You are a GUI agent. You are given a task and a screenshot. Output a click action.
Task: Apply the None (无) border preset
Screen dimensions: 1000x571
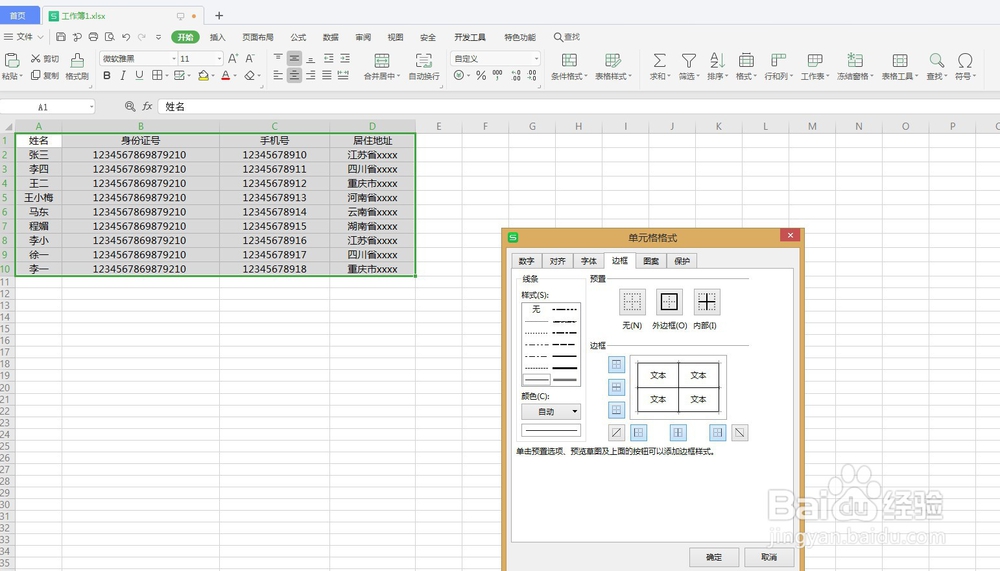632,302
